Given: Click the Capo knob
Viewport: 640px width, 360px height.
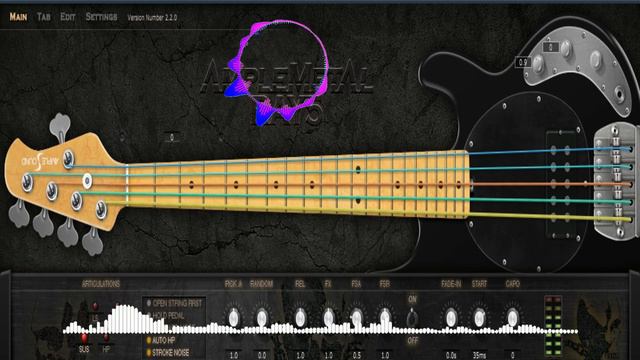Looking at the screenshot, I should click(x=513, y=318).
